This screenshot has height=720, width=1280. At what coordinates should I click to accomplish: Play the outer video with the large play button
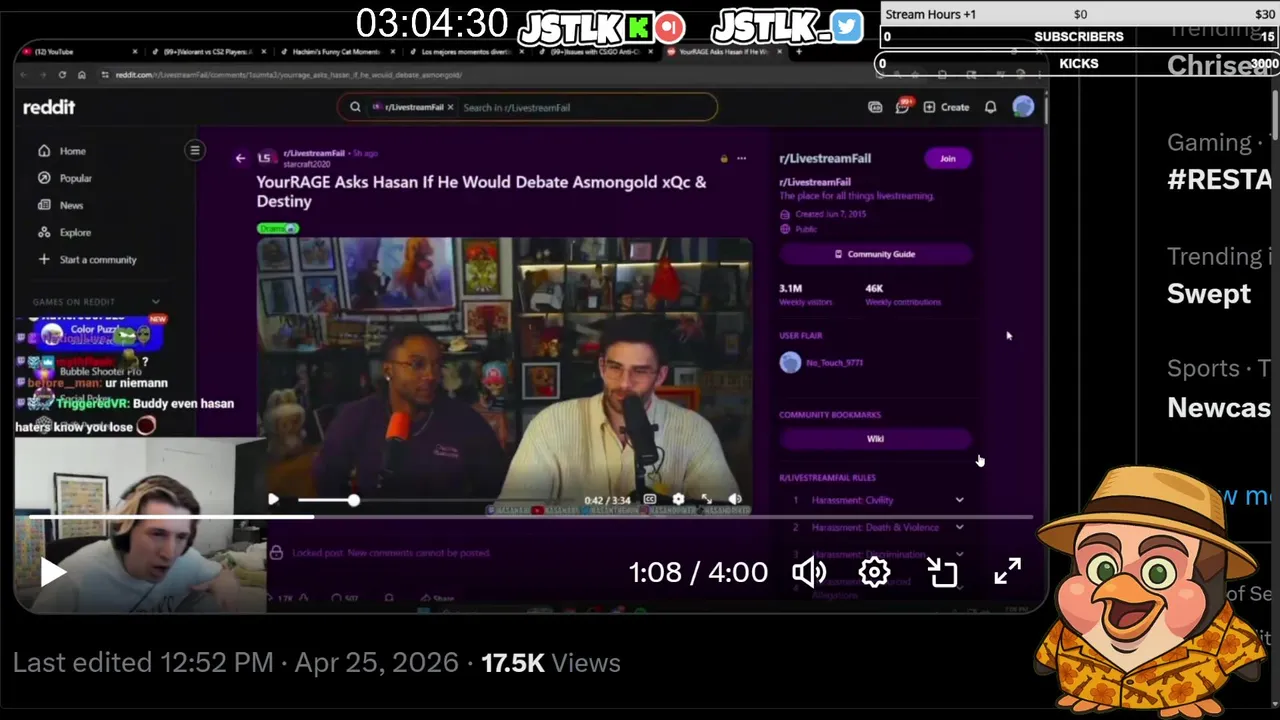pyautogui.click(x=53, y=572)
